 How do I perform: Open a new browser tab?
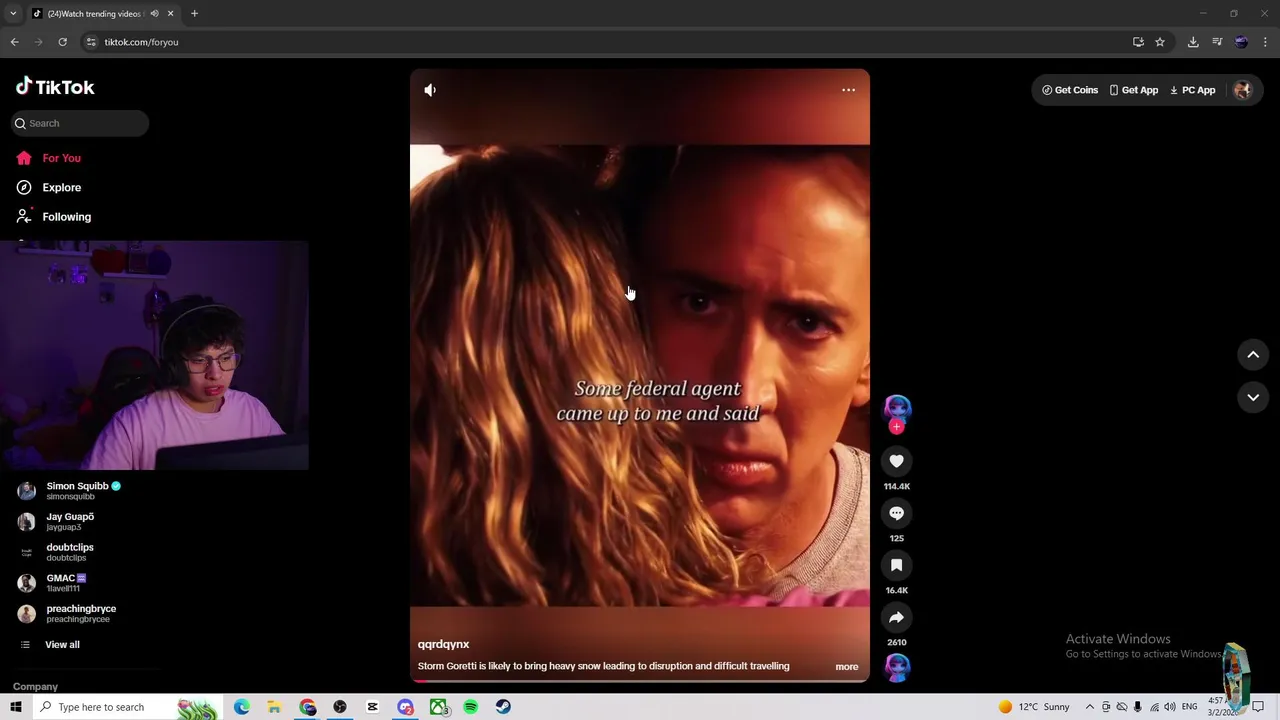pyautogui.click(x=194, y=13)
